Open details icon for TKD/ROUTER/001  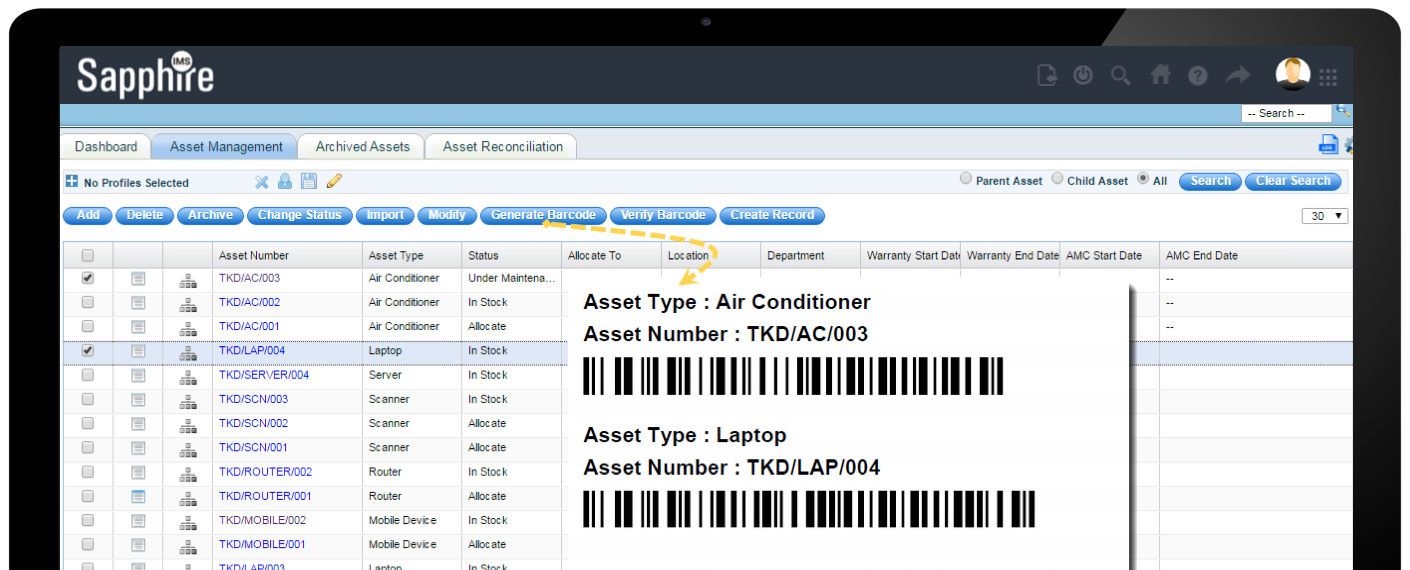coord(138,496)
